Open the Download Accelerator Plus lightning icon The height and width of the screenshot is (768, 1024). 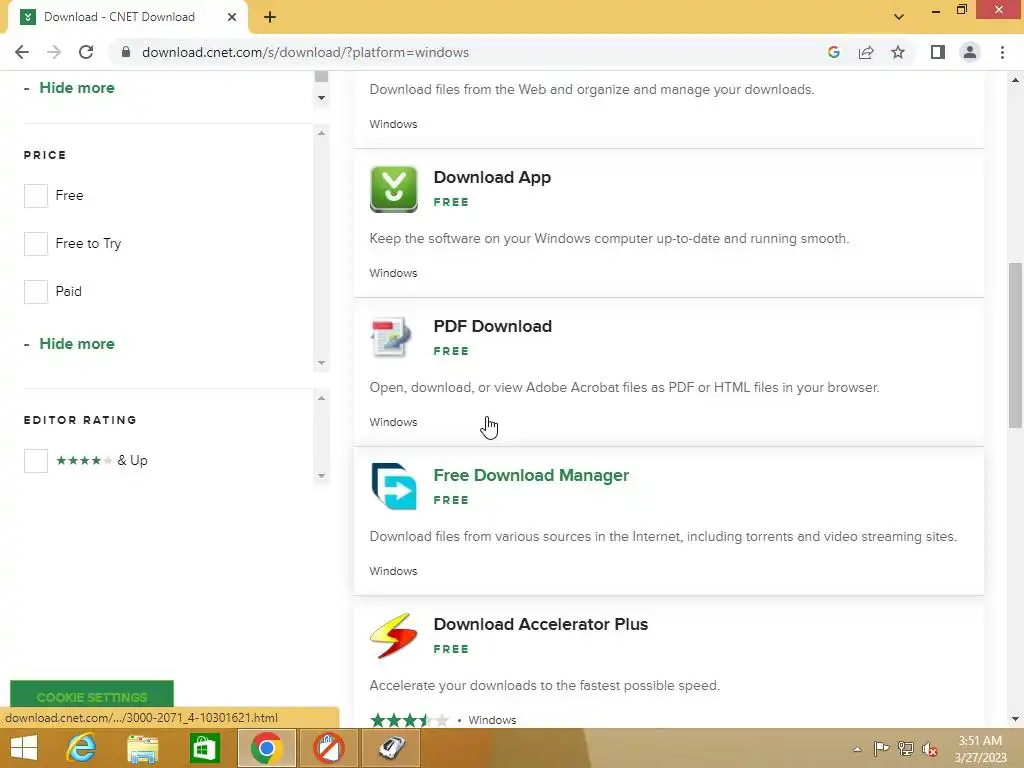click(393, 635)
